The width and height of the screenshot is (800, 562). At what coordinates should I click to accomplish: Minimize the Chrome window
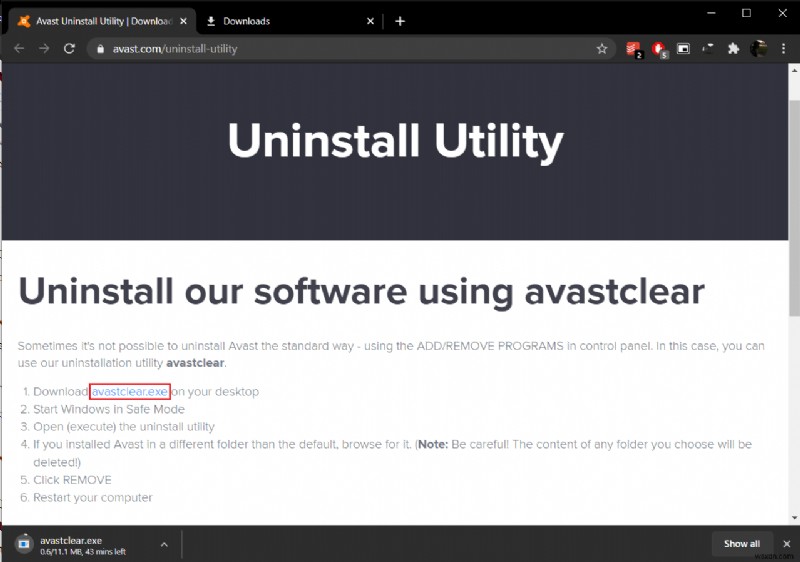[711, 13]
